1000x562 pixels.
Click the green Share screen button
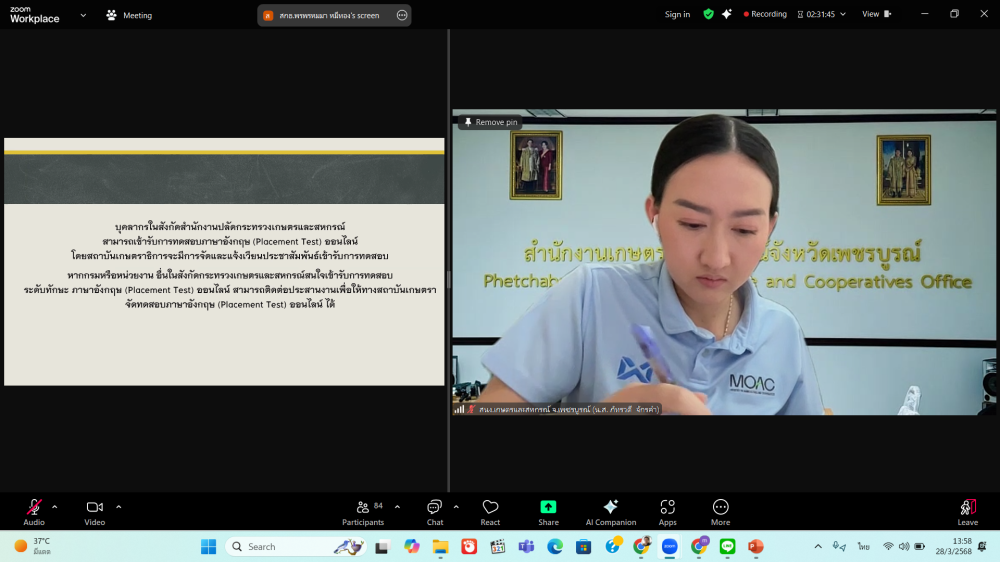coord(548,511)
